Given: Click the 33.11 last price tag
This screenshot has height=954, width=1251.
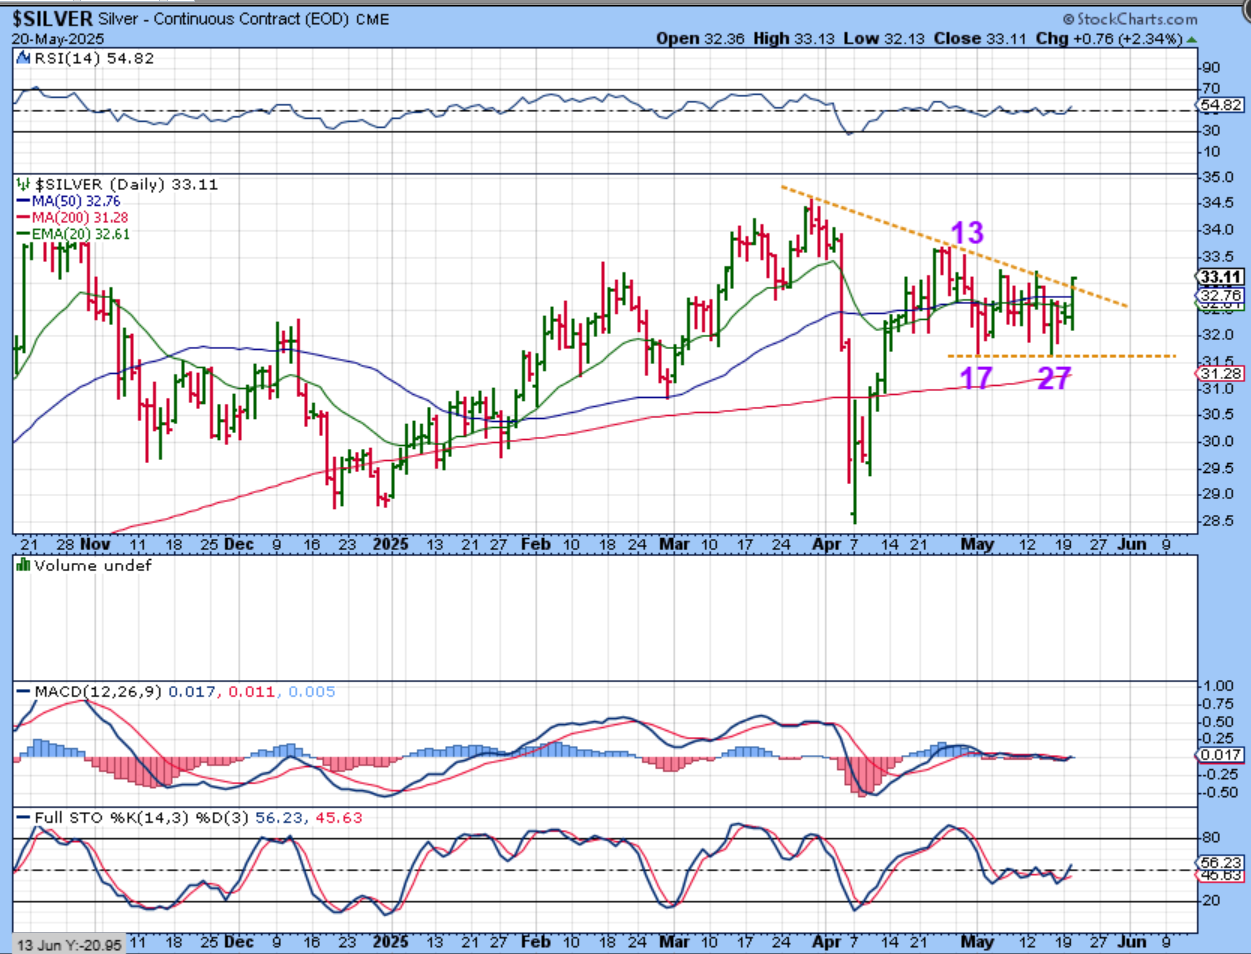Looking at the screenshot, I should click(x=1221, y=277).
